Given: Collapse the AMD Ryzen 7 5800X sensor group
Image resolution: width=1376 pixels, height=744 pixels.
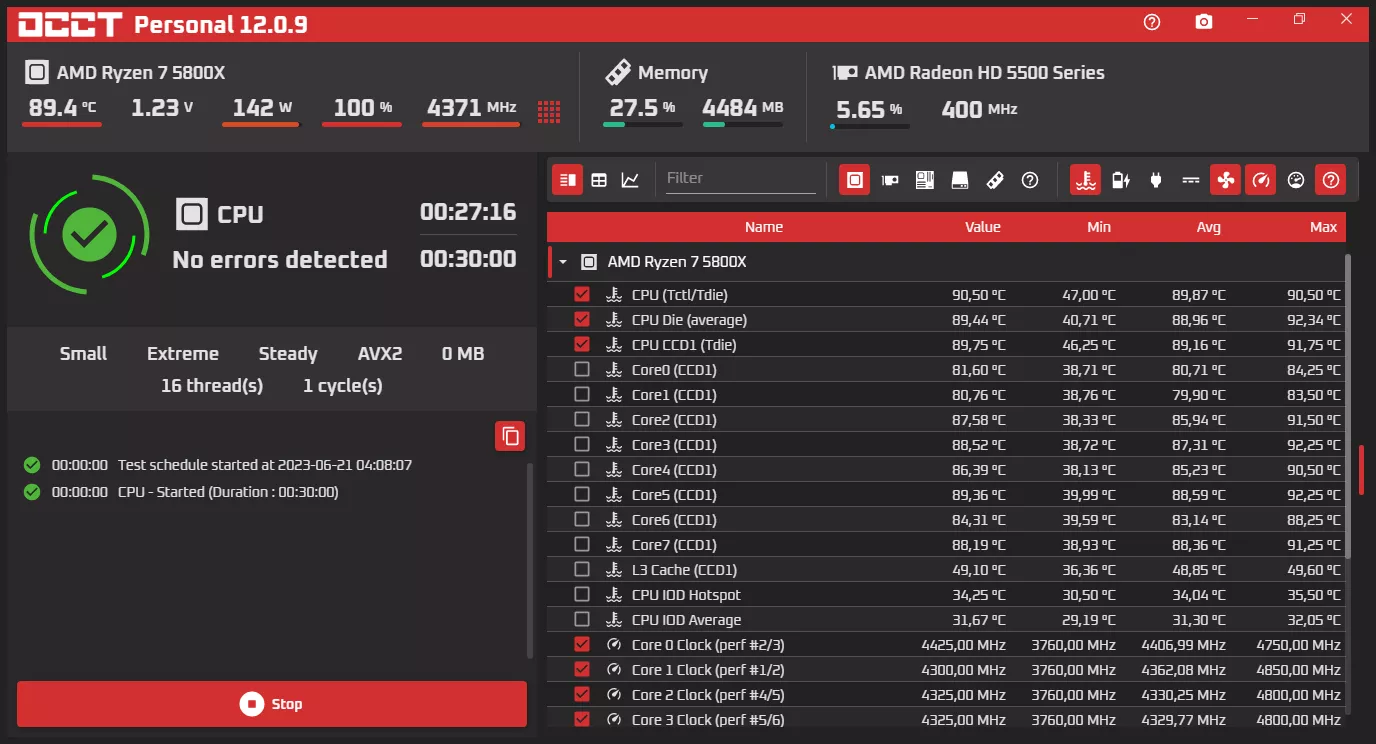Looking at the screenshot, I should (563, 262).
